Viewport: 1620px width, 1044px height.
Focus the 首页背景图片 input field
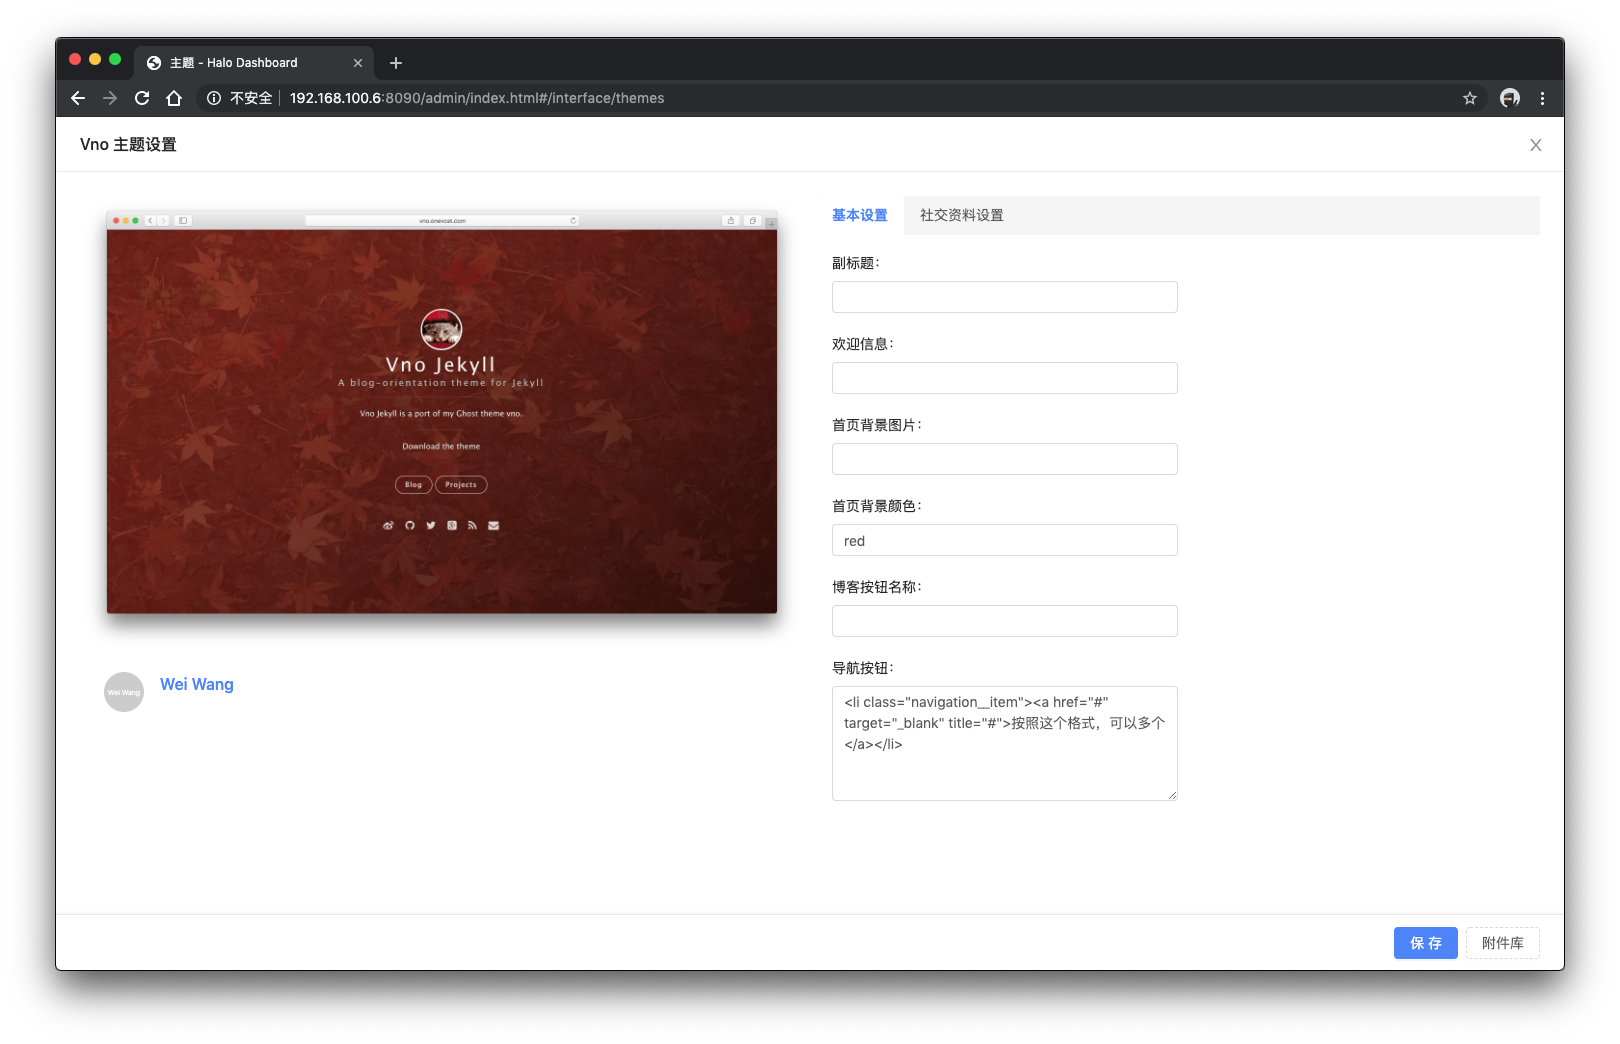point(1005,459)
